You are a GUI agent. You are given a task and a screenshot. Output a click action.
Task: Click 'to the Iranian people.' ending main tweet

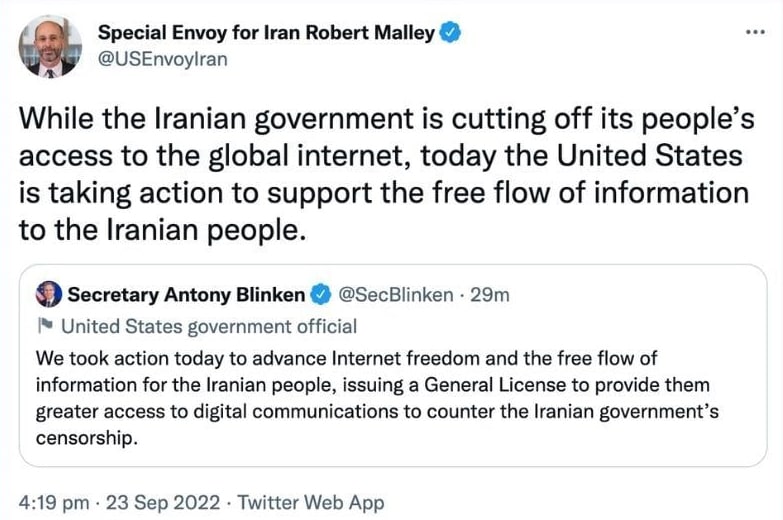tap(160, 229)
